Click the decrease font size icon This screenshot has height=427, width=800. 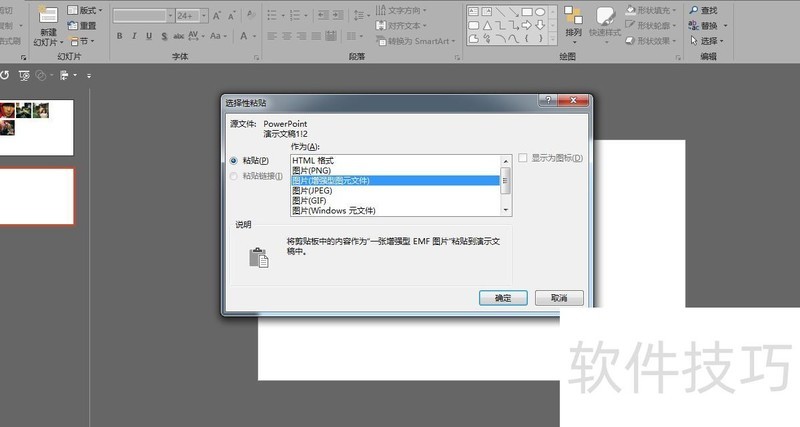coord(232,16)
